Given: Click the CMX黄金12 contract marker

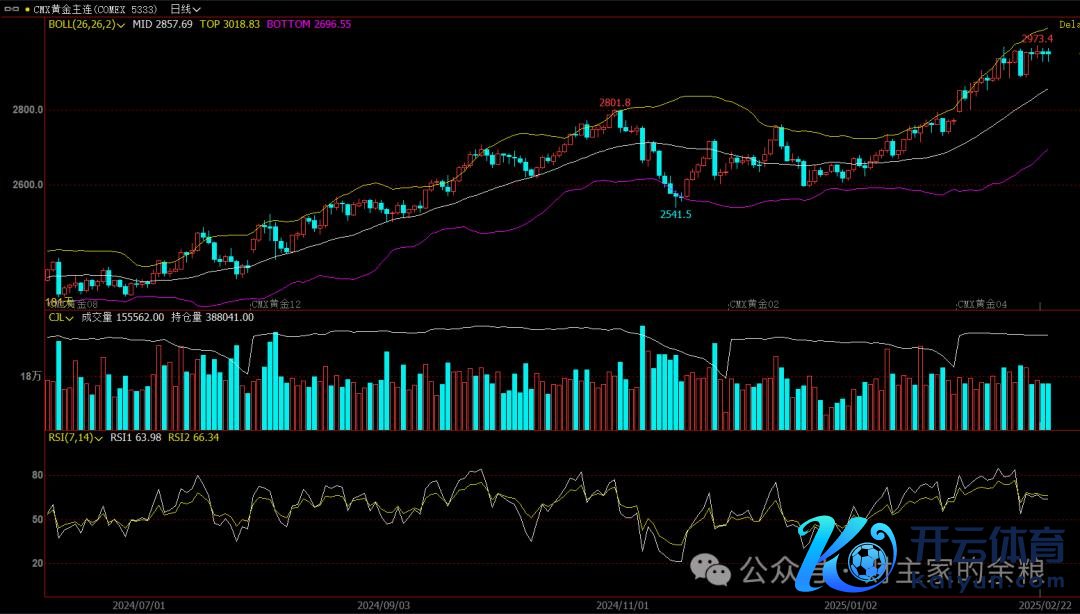Looking at the screenshot, I should pyautogui.click(x=276, y=303).
